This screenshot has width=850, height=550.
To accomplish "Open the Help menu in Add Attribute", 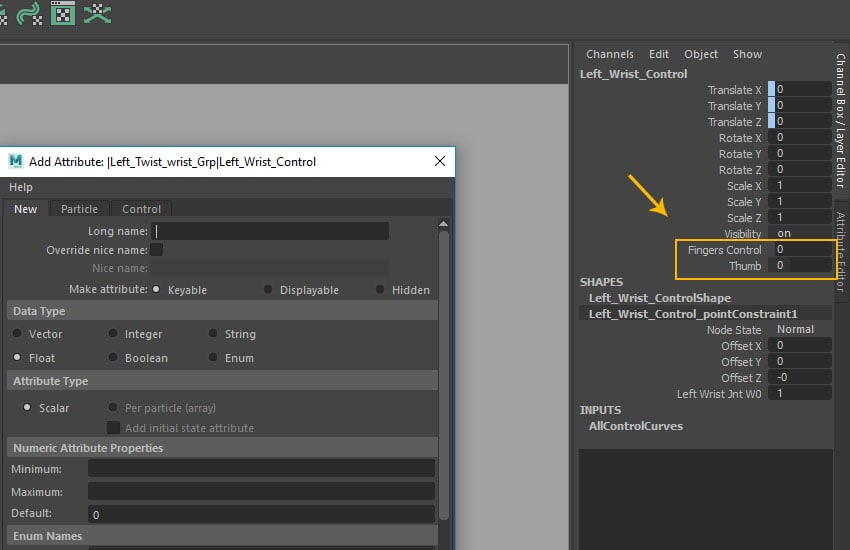I will [21, 187].
